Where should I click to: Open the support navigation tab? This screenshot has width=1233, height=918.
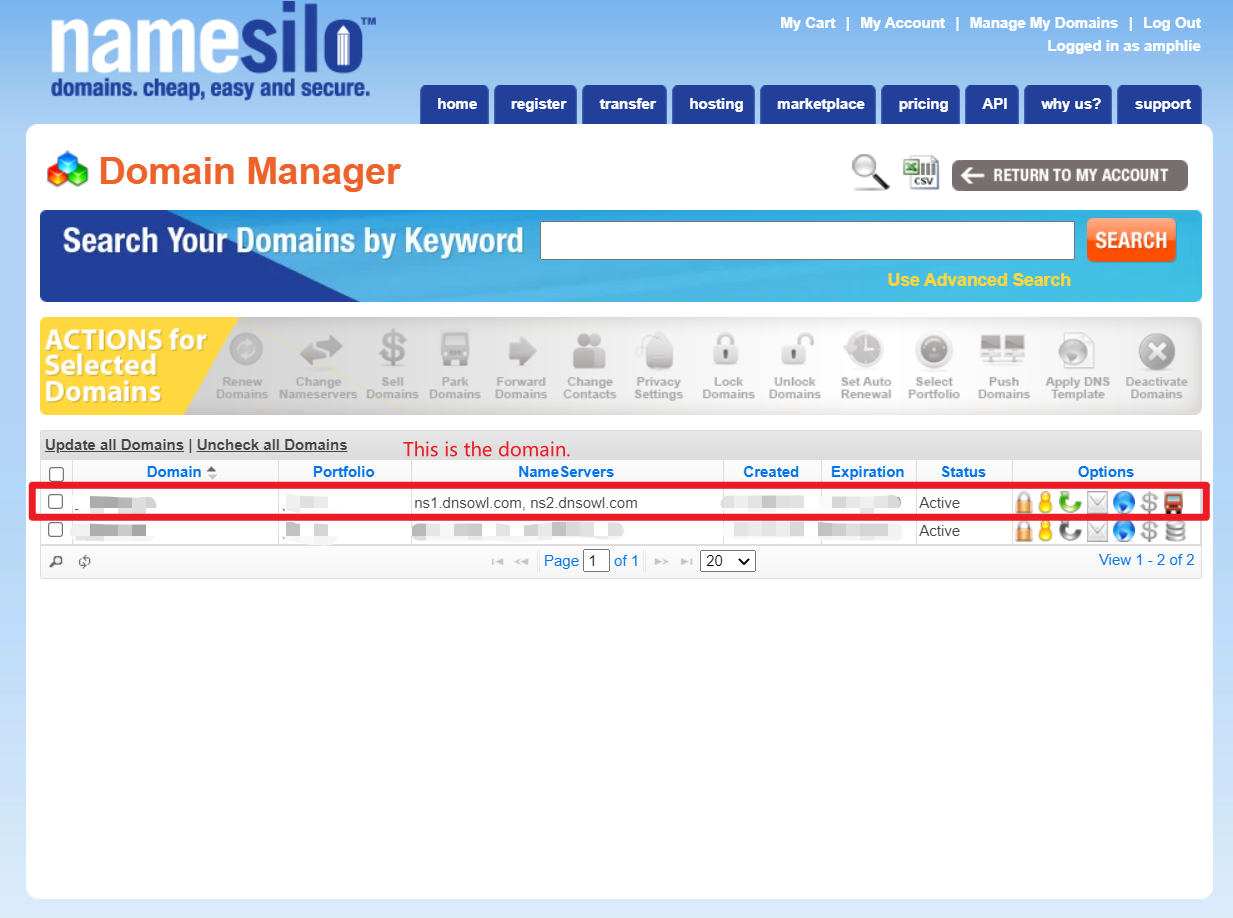(1162, 104)
